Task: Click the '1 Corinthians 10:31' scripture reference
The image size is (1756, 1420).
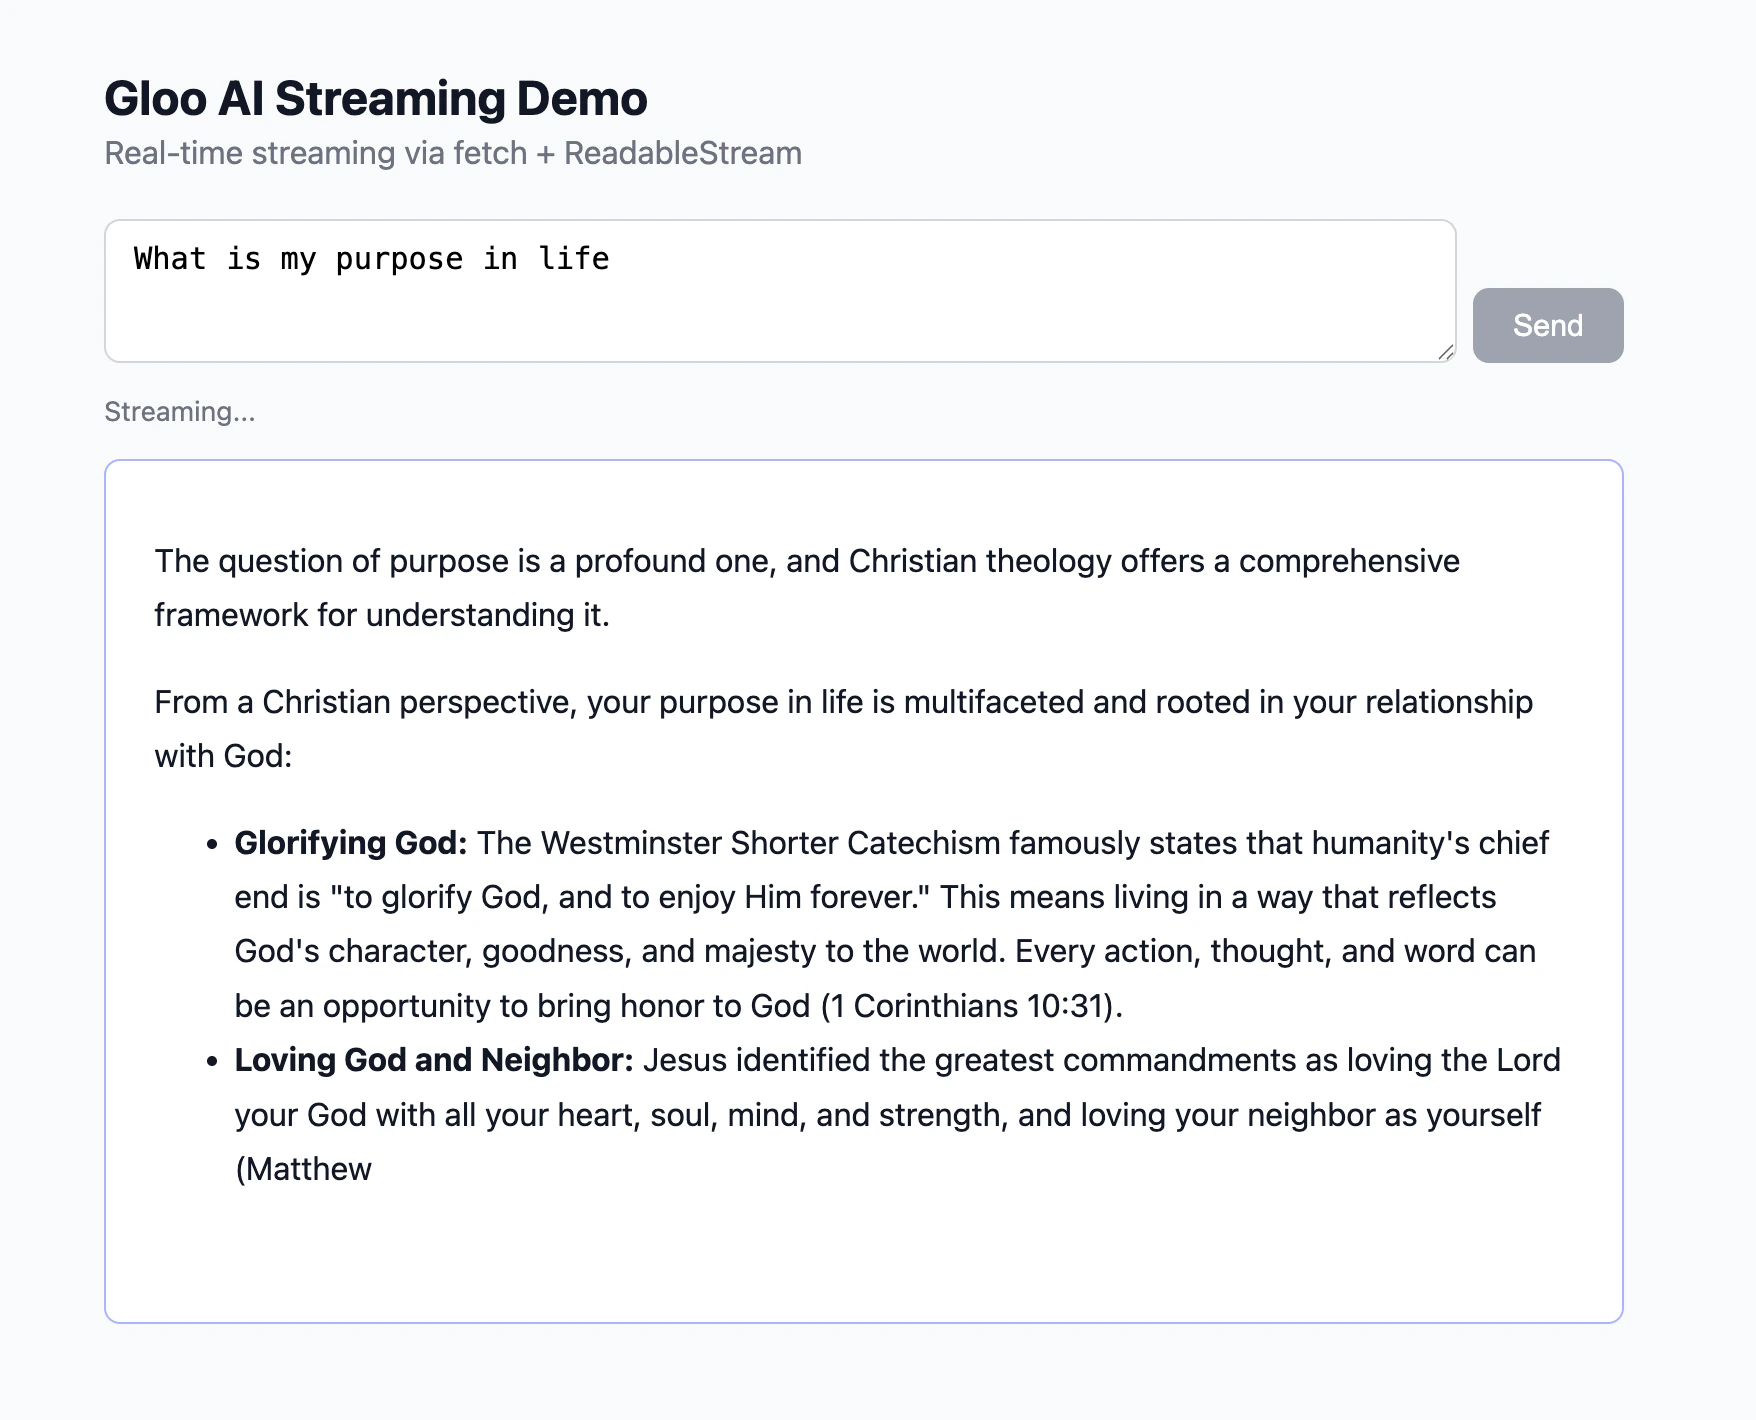Action: 972,1005
